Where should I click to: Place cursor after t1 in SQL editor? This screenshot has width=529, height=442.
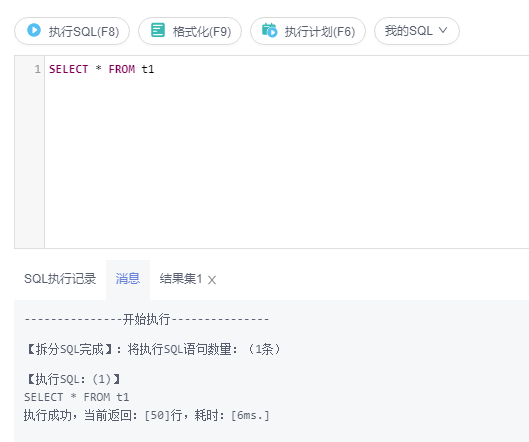point(155,69)
